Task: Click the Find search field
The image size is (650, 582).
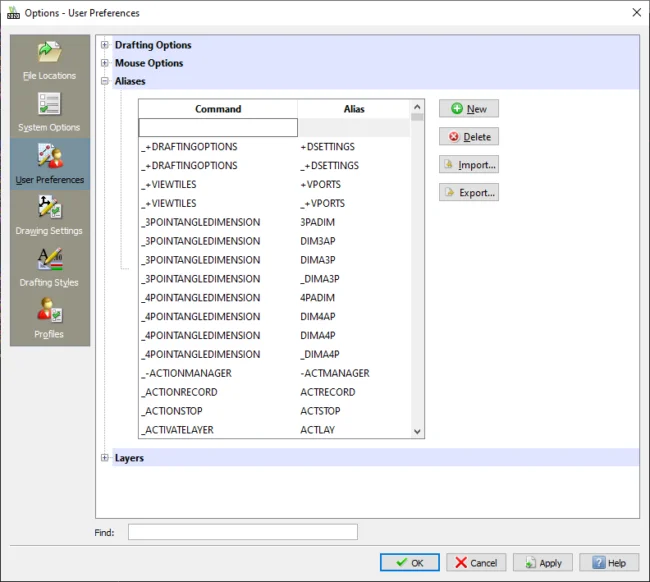Action: (242, 532)
